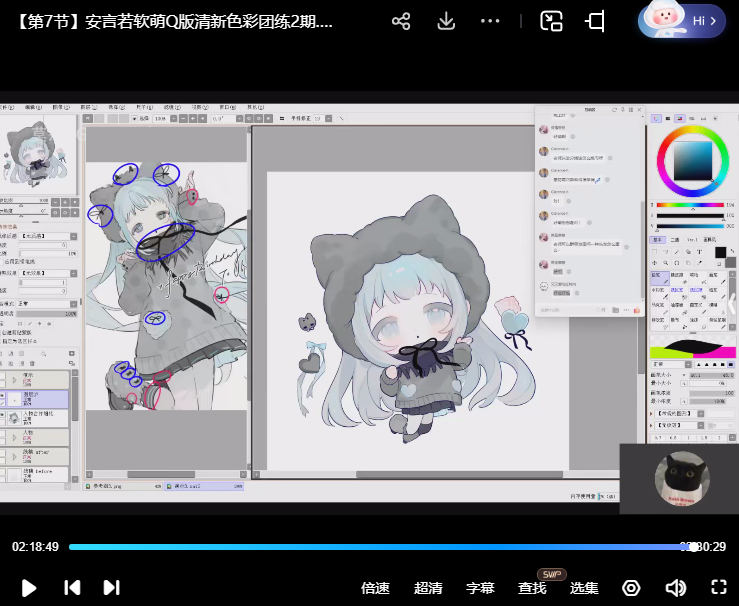739x606 pixels.
Task: Click the share icon in the top bar
Action: 401,21
